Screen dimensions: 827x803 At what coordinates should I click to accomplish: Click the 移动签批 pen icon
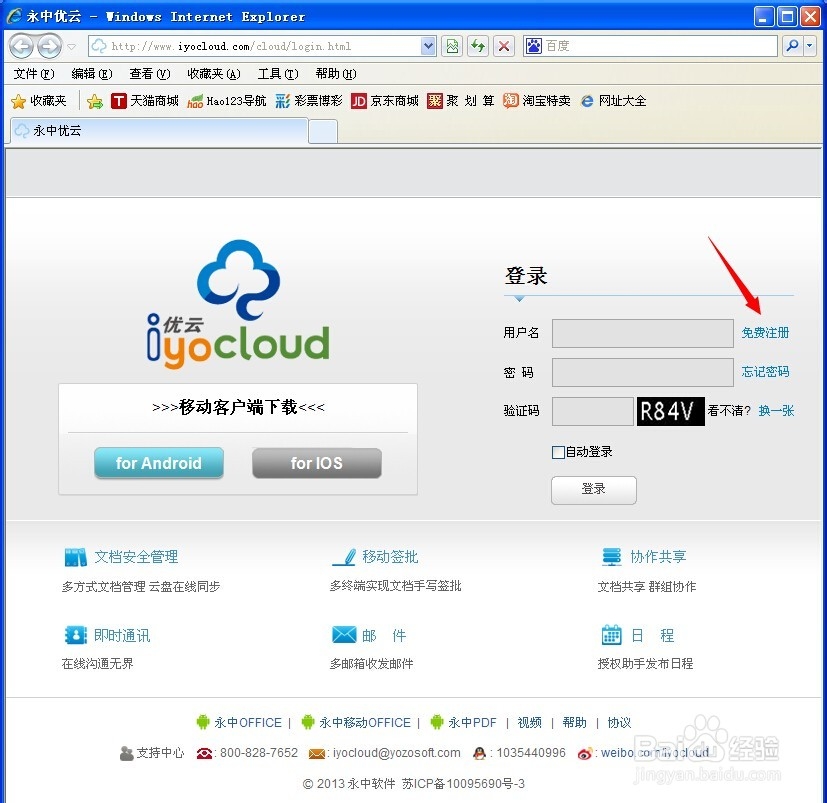344,557
